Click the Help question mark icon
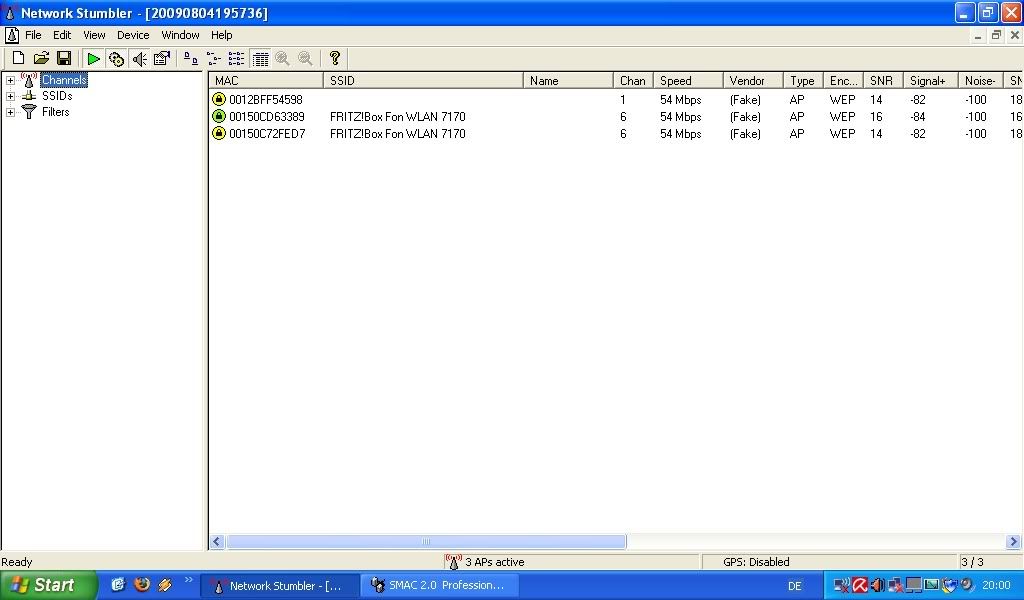Image resolution: width=1024 pixels, height=600 pixels. pos(335,59)
